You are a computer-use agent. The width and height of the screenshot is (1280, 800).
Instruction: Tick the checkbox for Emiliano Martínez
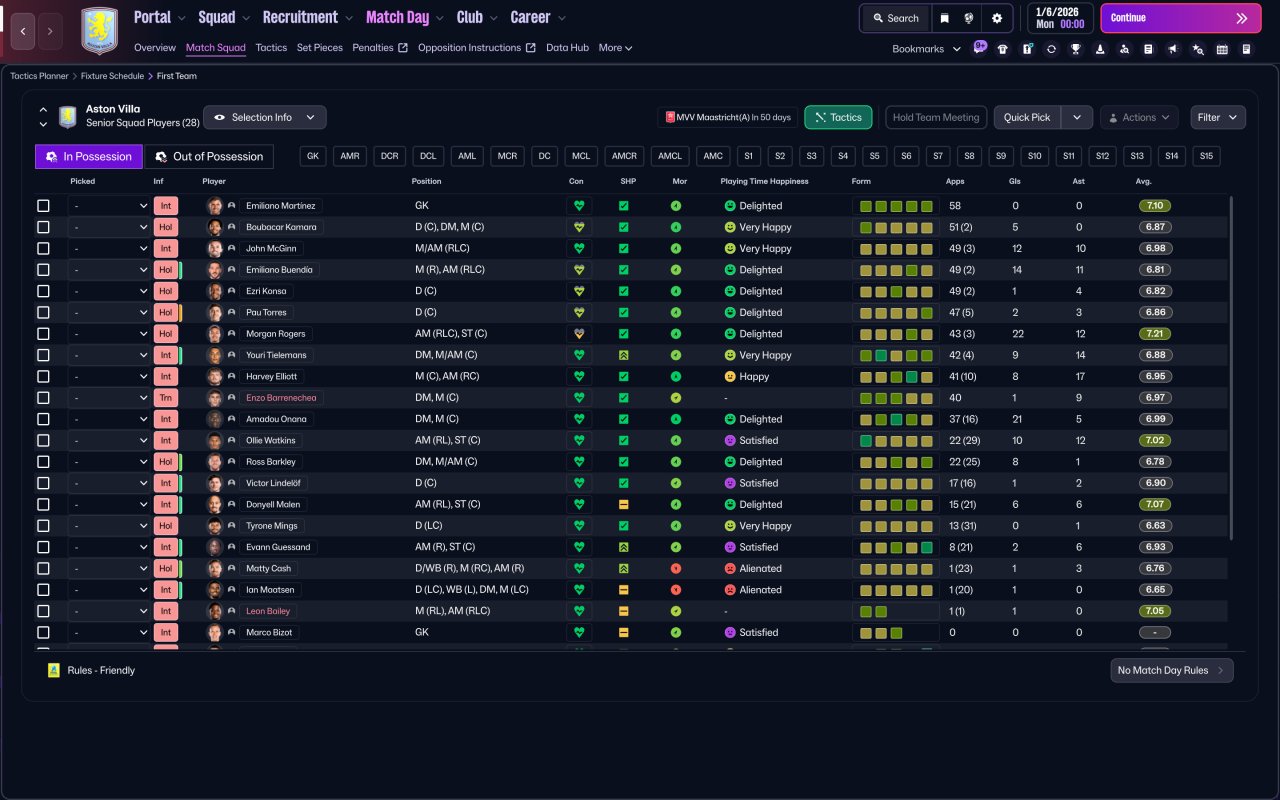click(43, 206)
